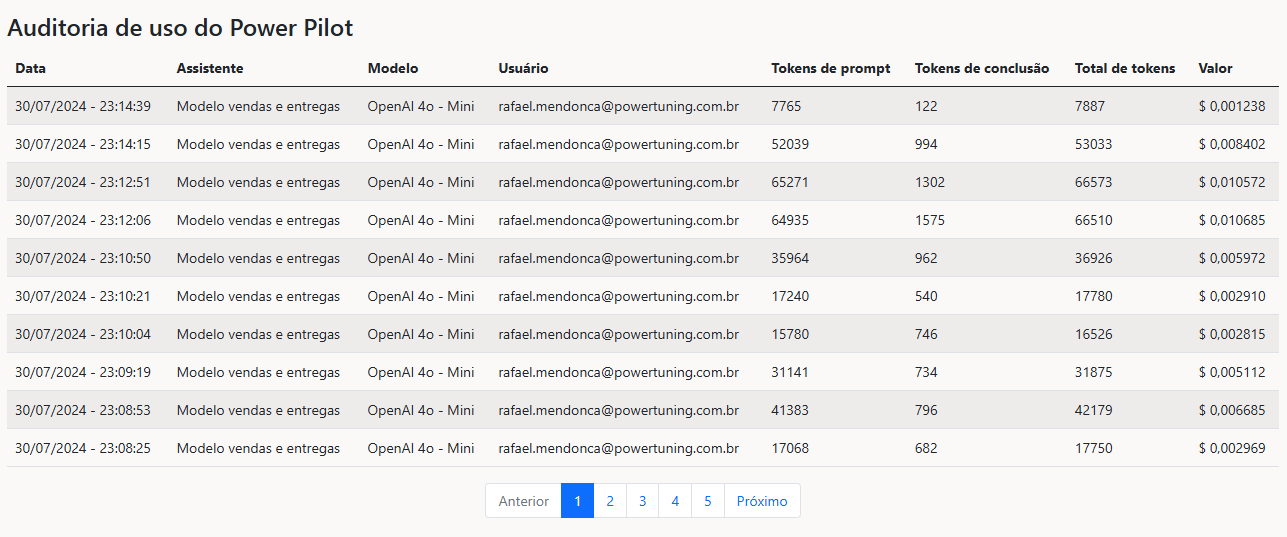1287x537 pixels.
Task: Open page 3 of the audit list
Action: [642, 501]
